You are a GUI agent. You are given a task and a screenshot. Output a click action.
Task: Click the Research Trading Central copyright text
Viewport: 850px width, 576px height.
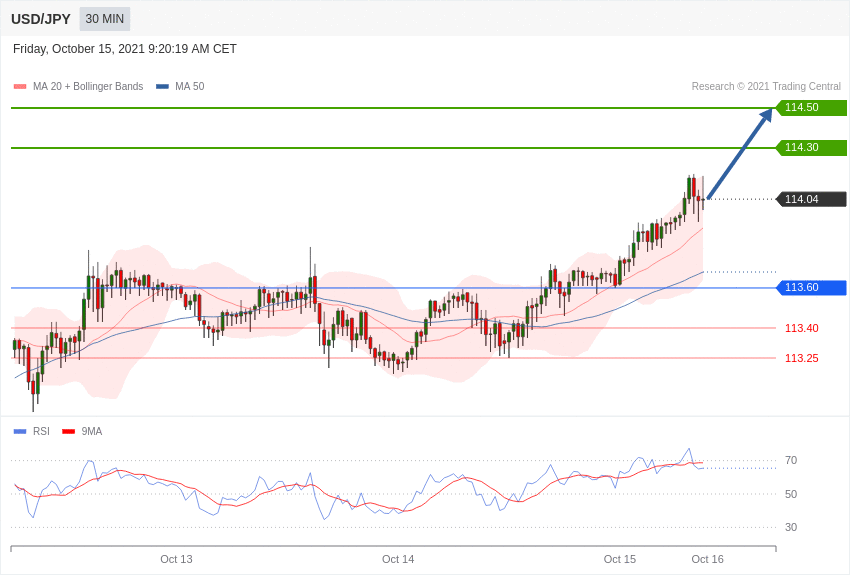click(x=766, y=87)
